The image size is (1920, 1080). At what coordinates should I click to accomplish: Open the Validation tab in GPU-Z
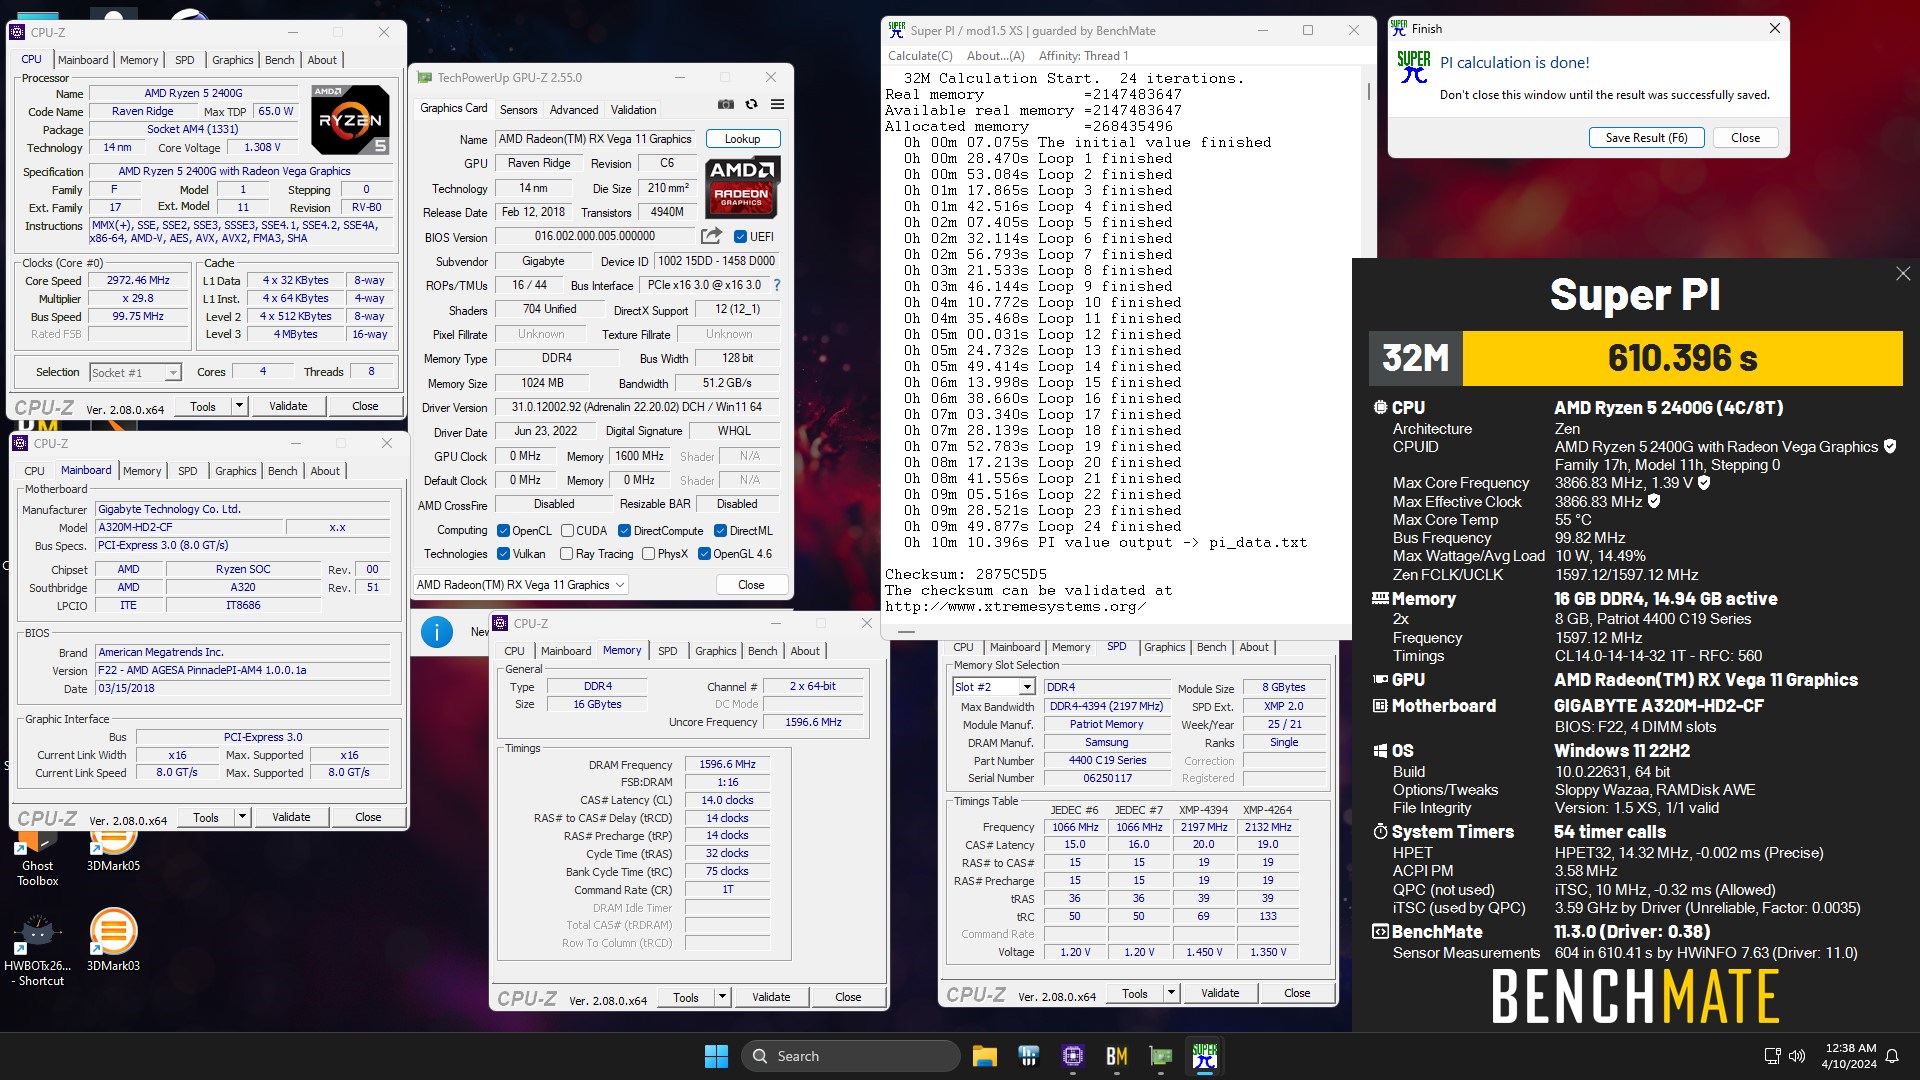[x=633, y=110]
